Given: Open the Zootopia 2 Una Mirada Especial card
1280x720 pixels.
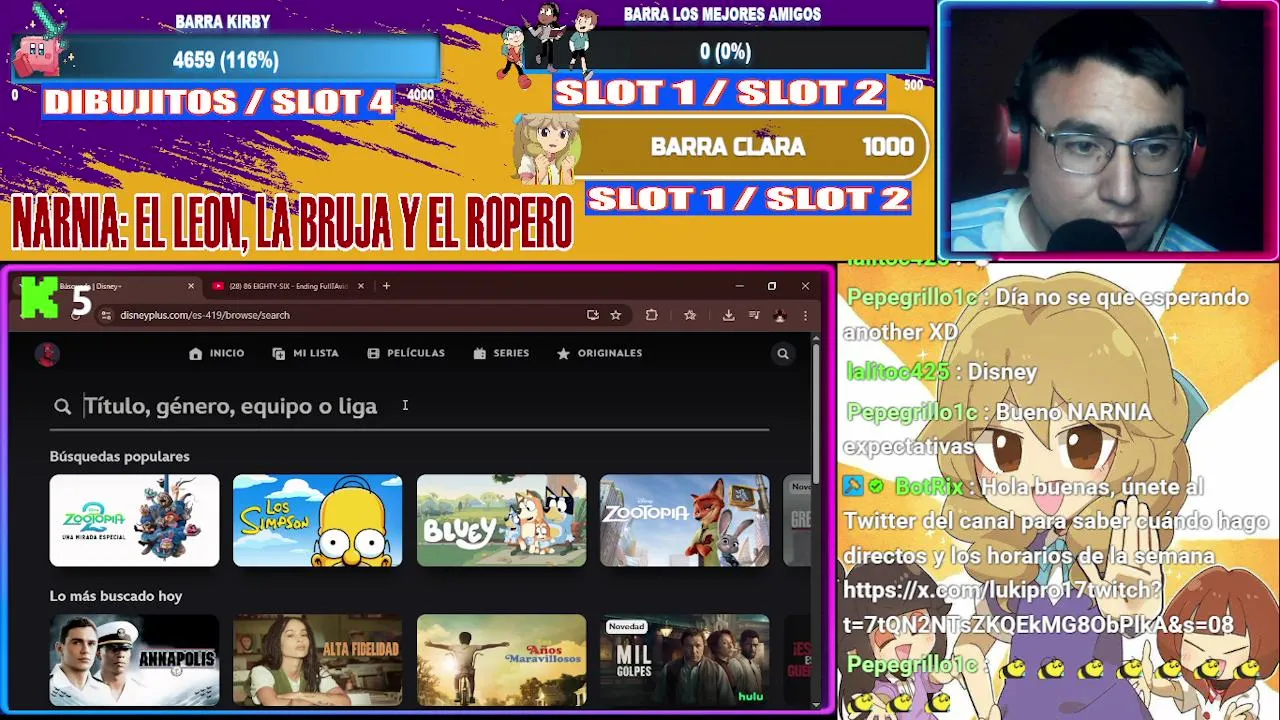Looking at the screenshot, I should 134,520.
